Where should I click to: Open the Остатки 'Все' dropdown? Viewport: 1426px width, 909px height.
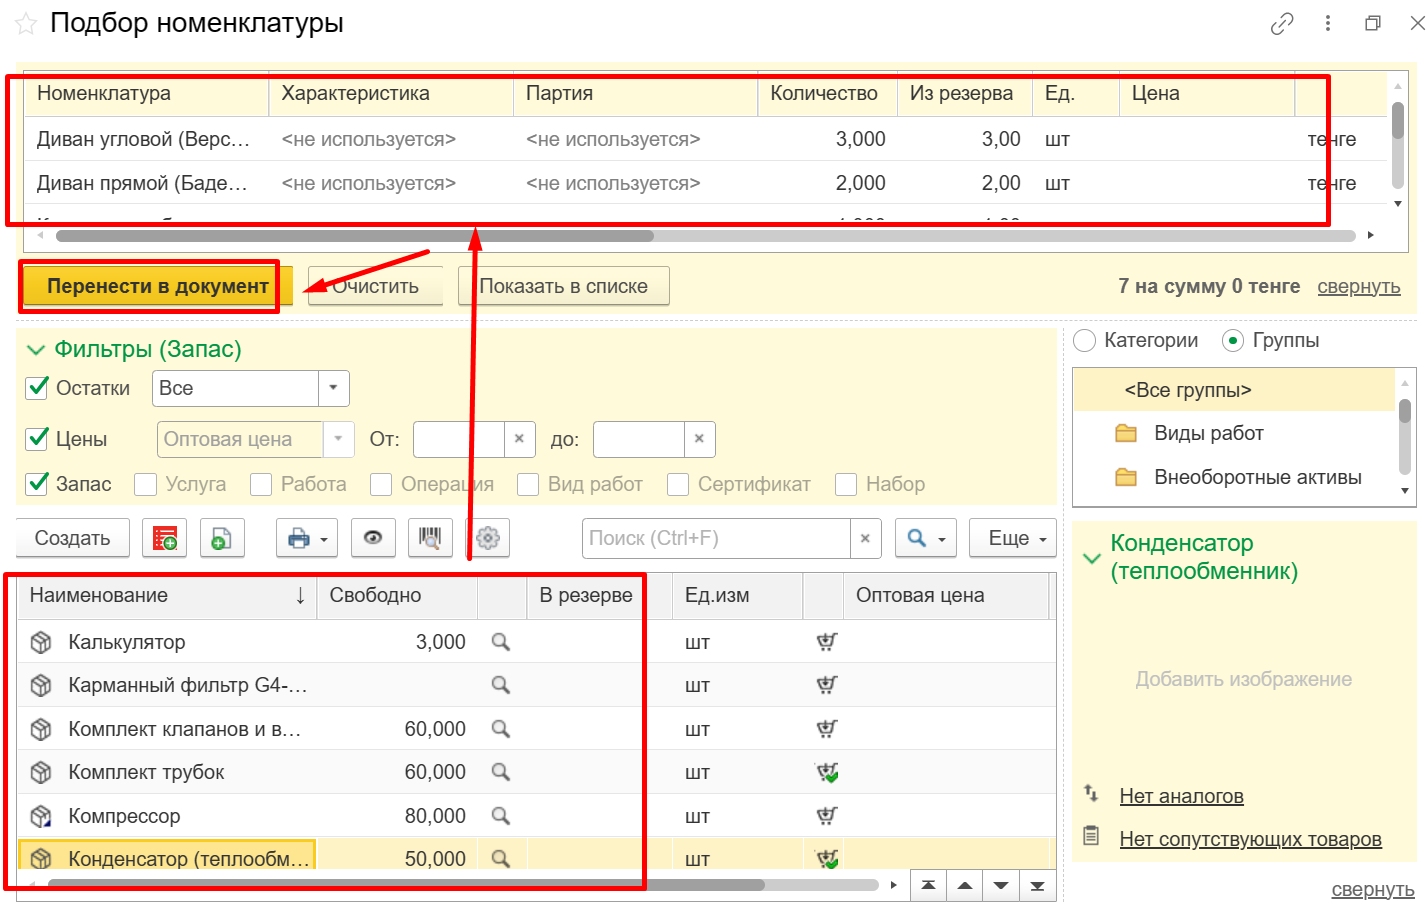point(333,388)
